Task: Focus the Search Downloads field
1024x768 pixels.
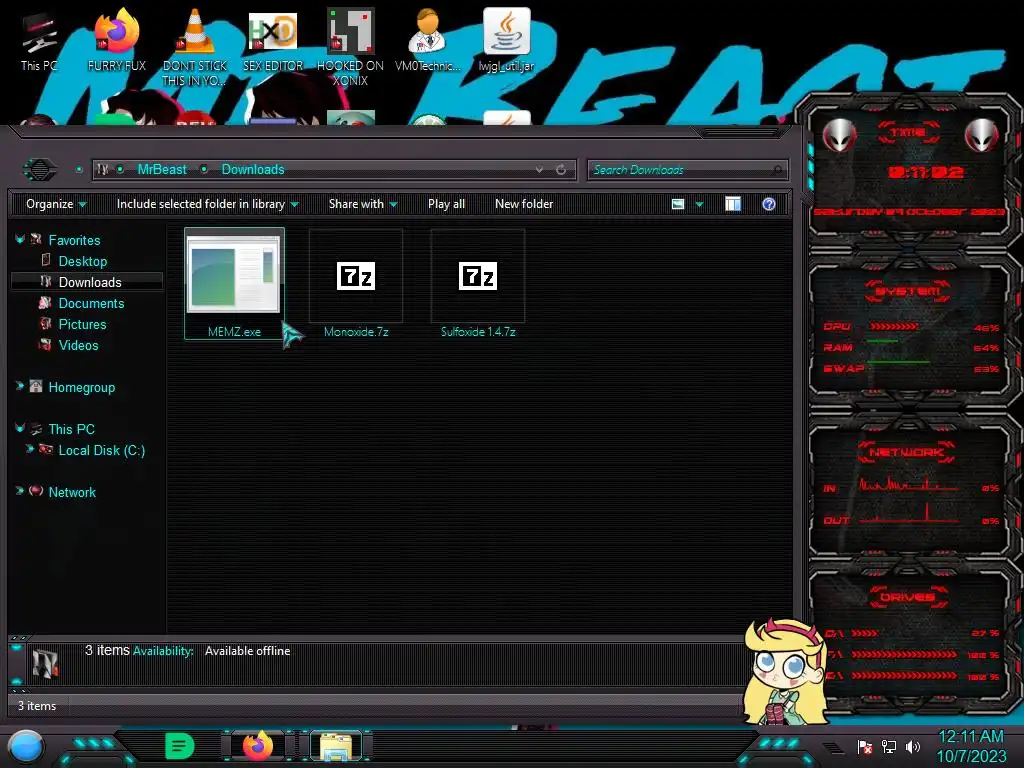Action: (688, 170)
